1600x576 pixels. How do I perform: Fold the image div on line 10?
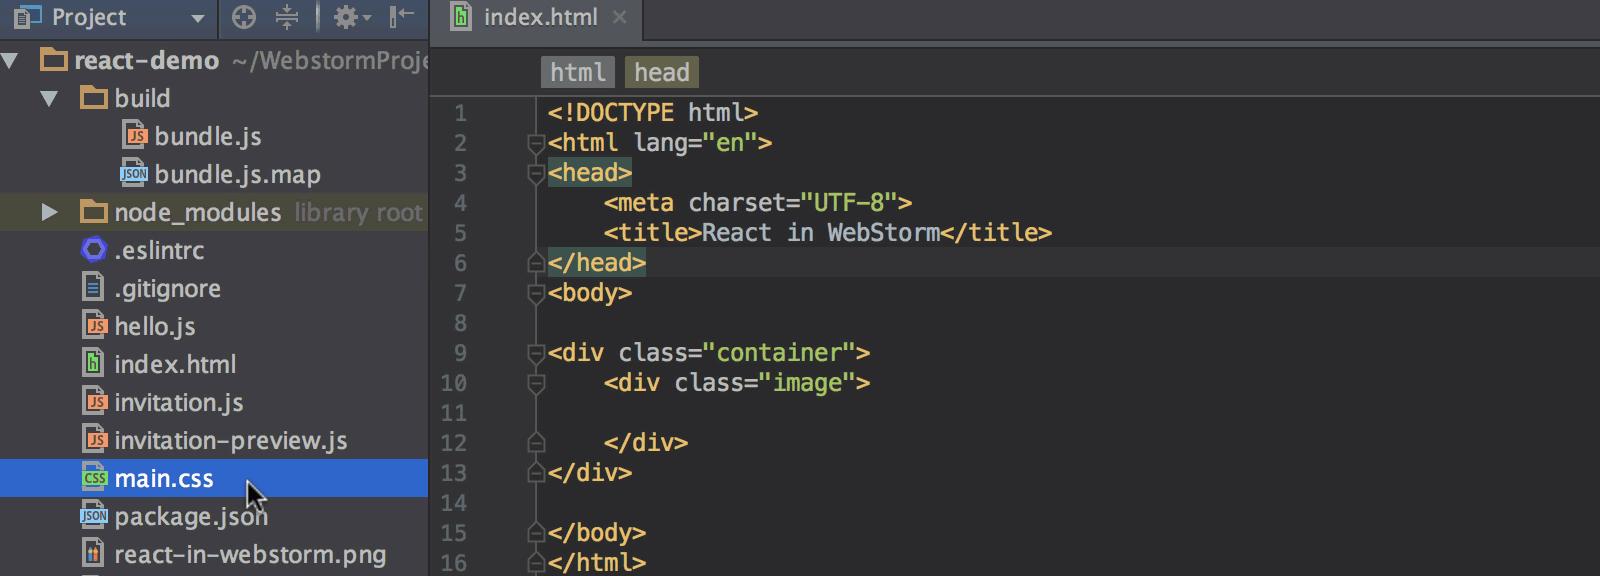tap(536, 383)
